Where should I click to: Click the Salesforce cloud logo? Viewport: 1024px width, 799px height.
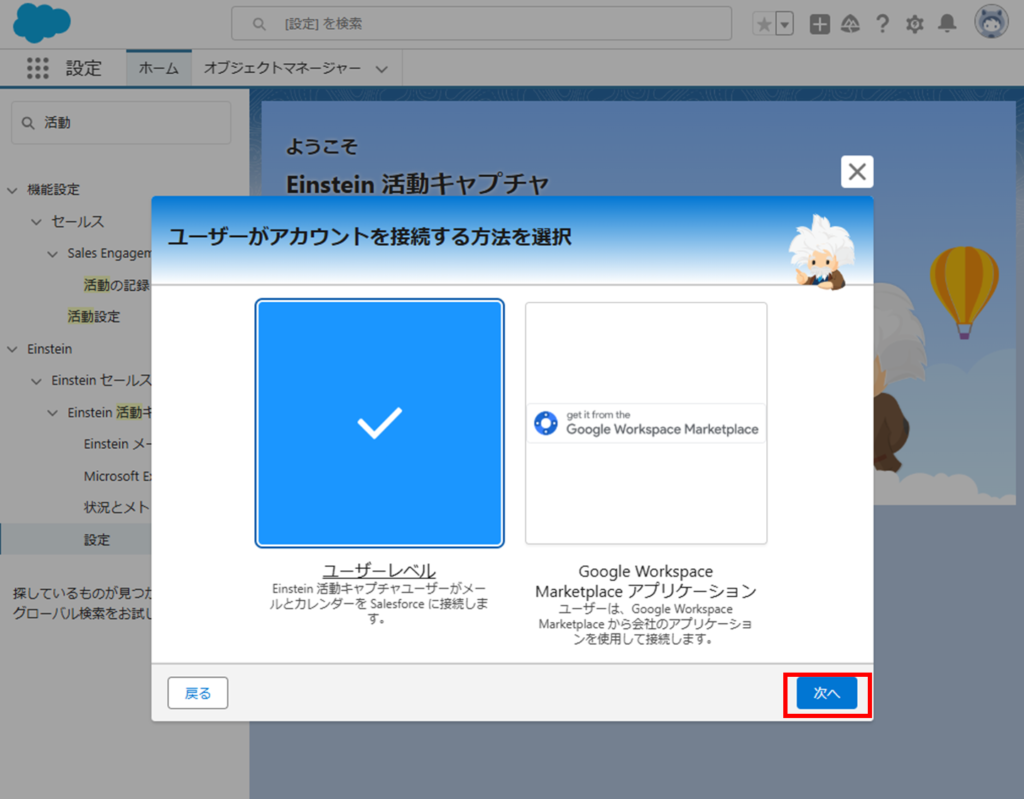42,22
